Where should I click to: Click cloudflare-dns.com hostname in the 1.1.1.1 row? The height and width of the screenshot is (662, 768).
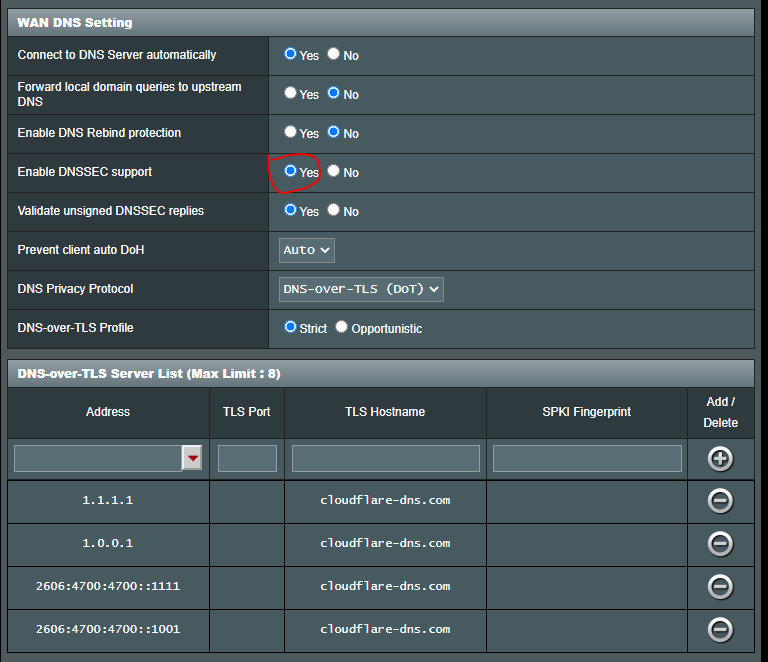385,500
